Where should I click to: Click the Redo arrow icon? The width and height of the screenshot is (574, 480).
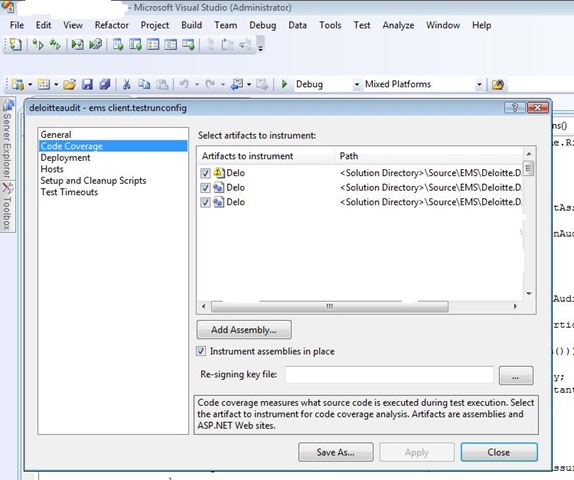tap(210, 85)
